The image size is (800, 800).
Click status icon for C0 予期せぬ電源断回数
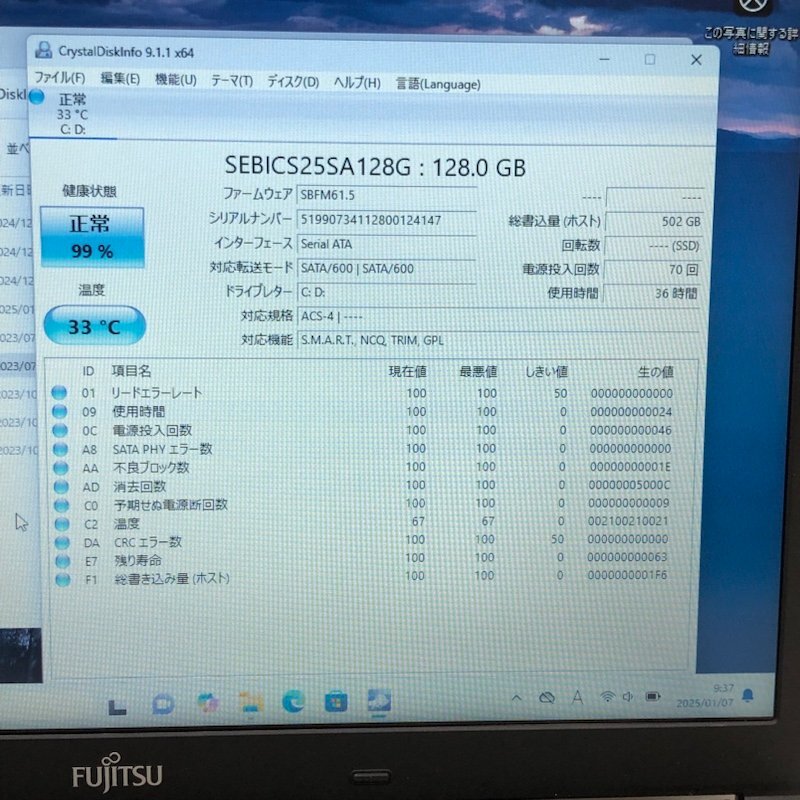click(x=62, y=505)
